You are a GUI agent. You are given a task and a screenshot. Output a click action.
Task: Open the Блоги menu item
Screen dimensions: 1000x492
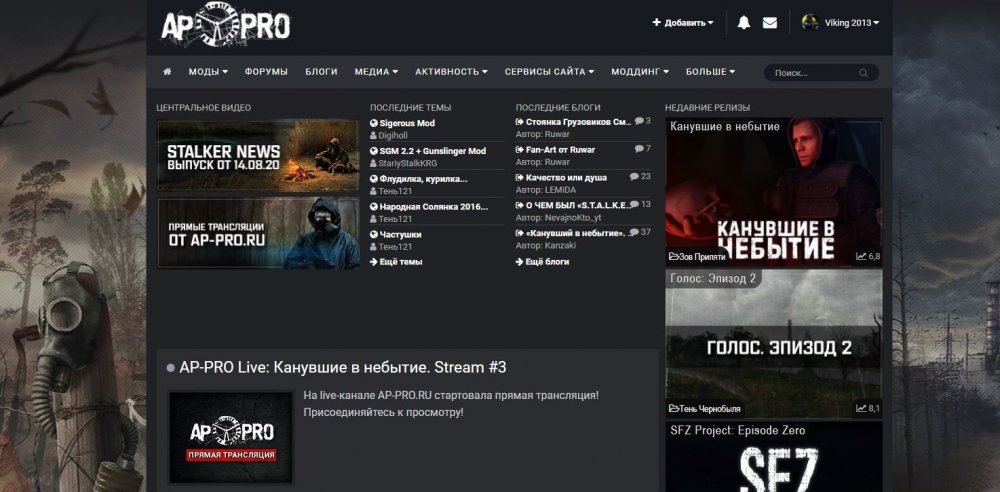(321, 72)
